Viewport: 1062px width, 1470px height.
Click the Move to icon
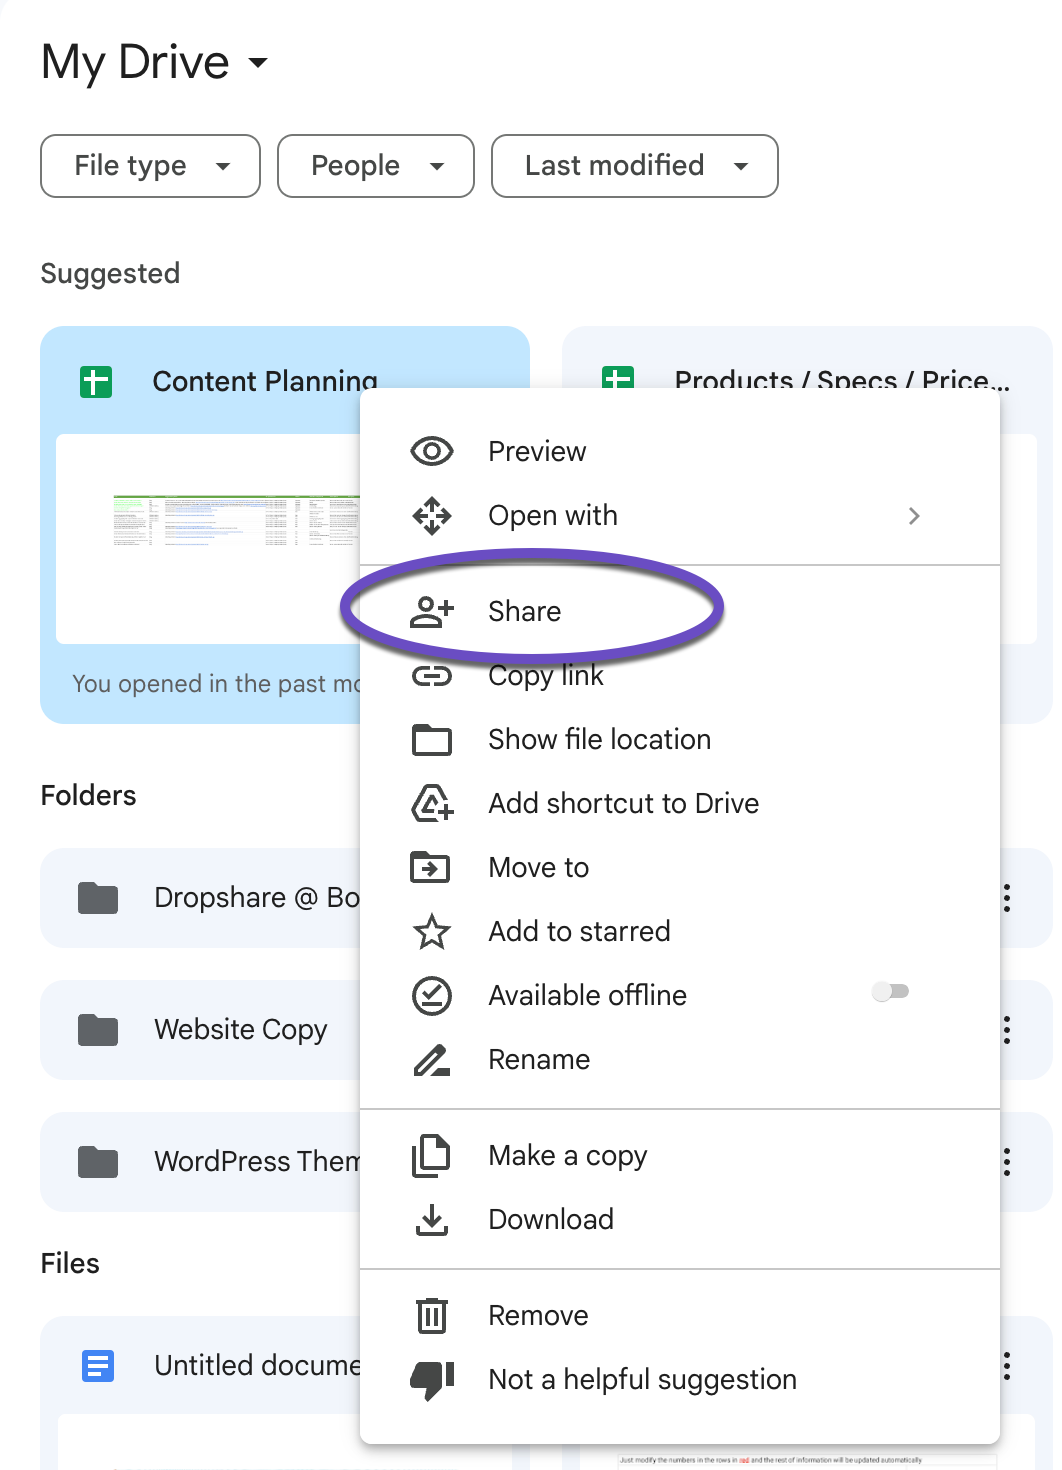[430, 867]
